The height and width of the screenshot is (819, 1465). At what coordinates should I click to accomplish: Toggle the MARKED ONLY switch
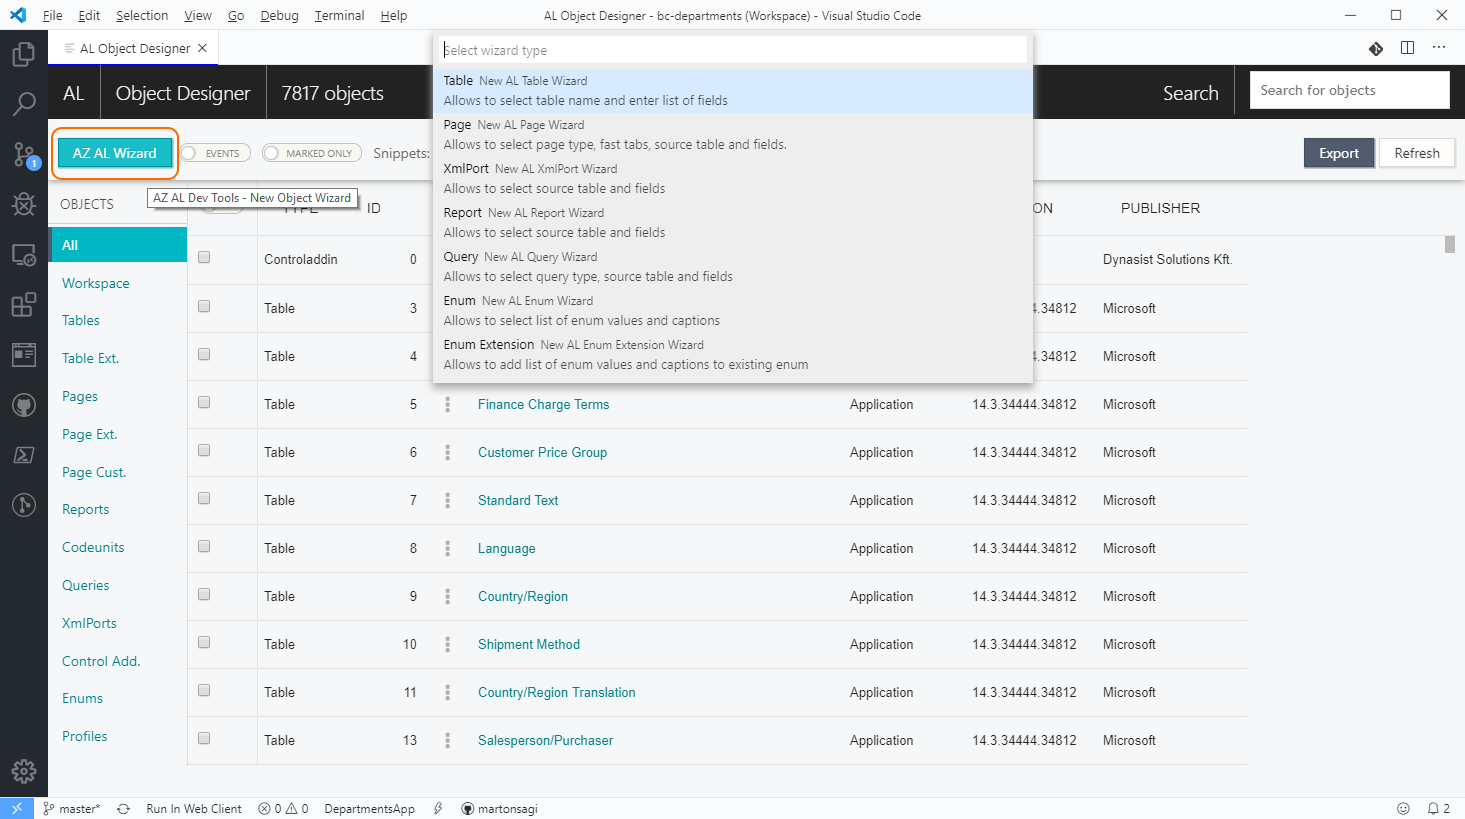pos(312,153)
